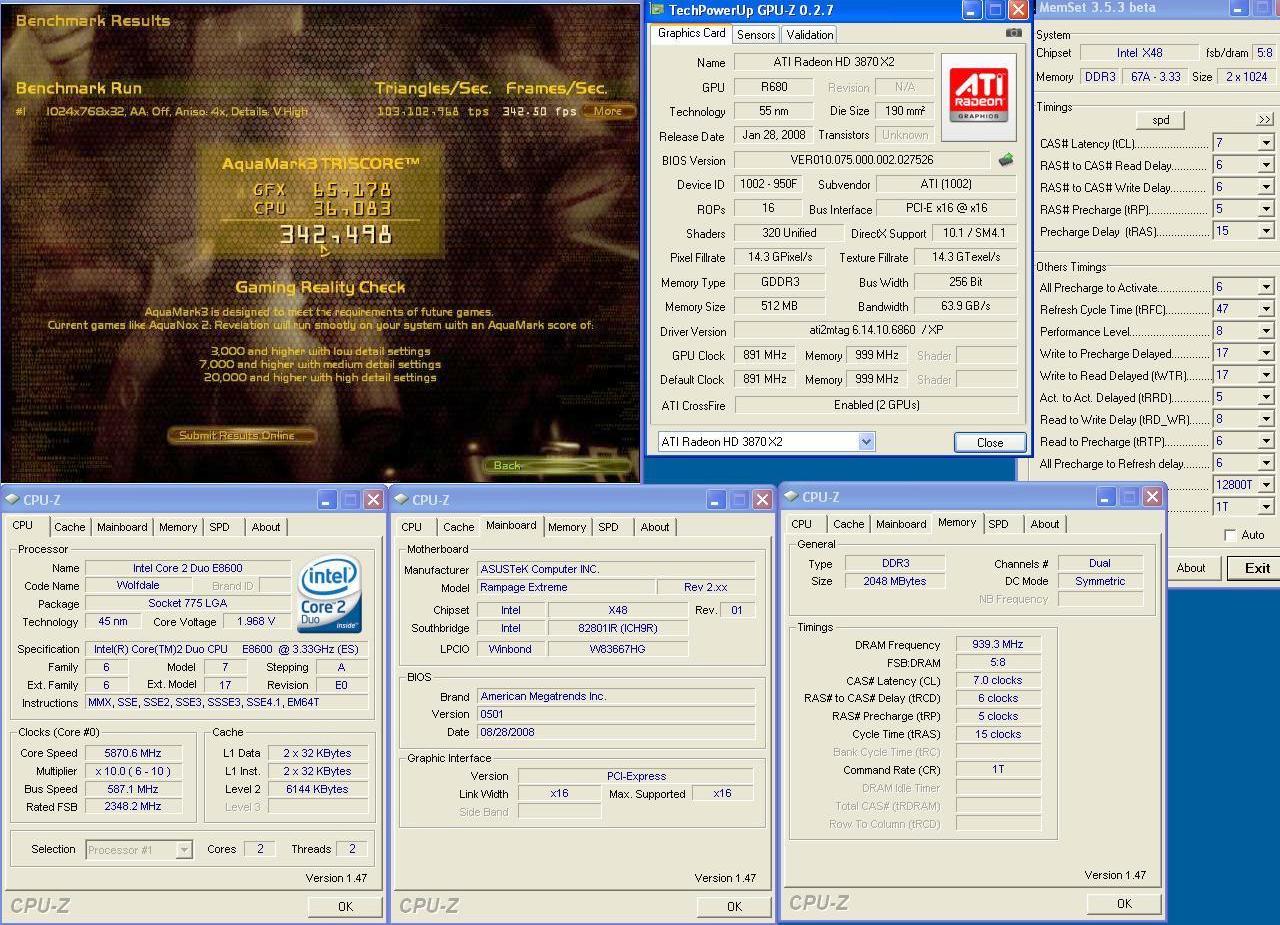Open the Cache tab in the CPU window
This screenshot has width=1280, height=925.
coord(69,527)
